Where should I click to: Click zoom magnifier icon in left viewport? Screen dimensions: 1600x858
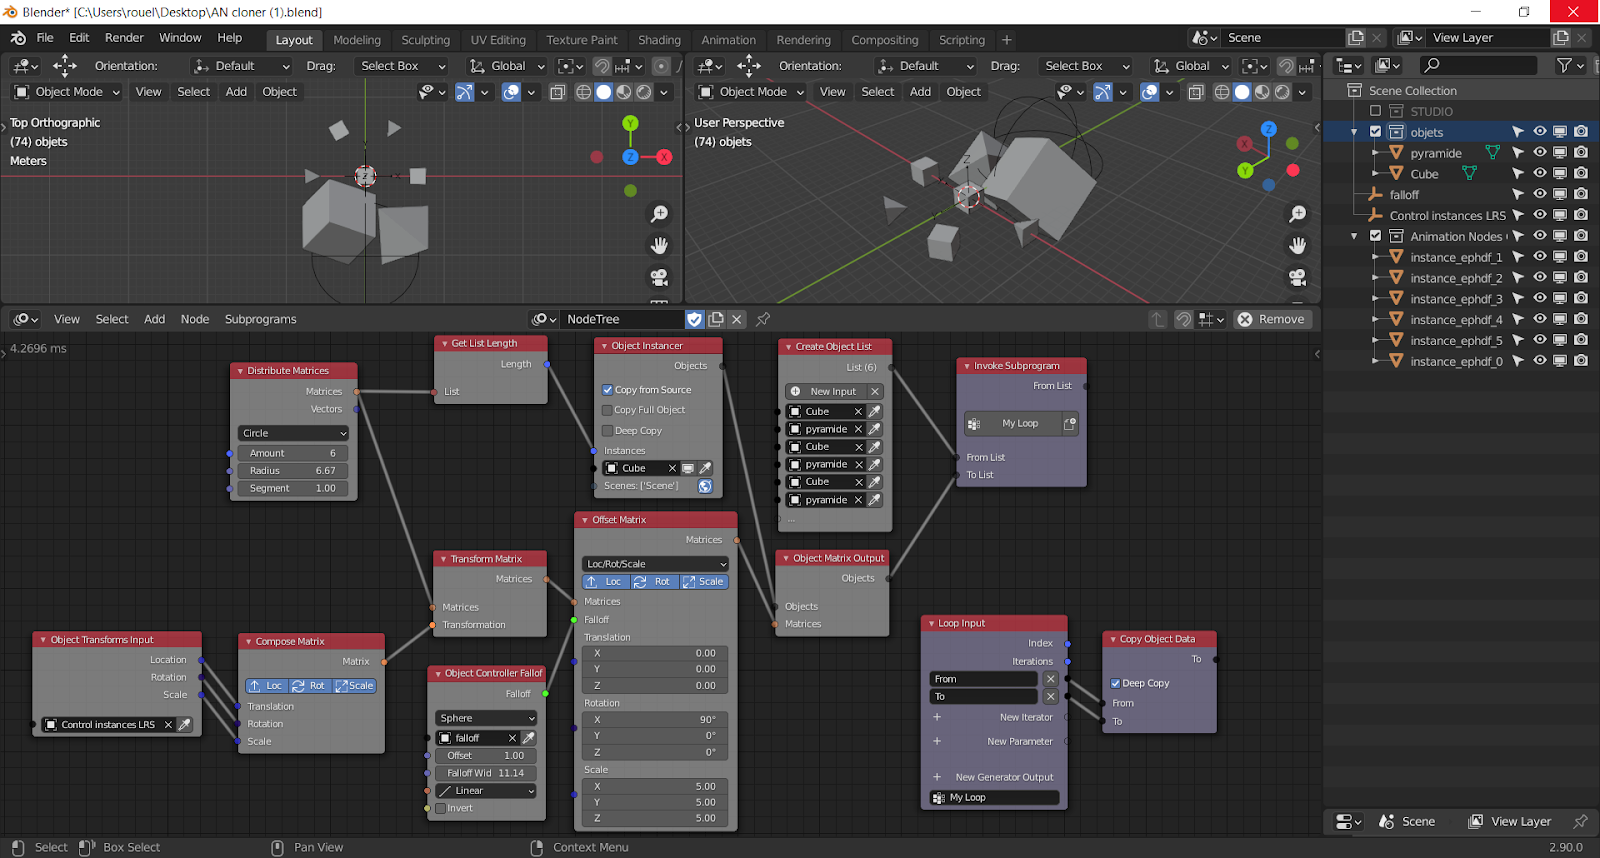pos(659,214)
